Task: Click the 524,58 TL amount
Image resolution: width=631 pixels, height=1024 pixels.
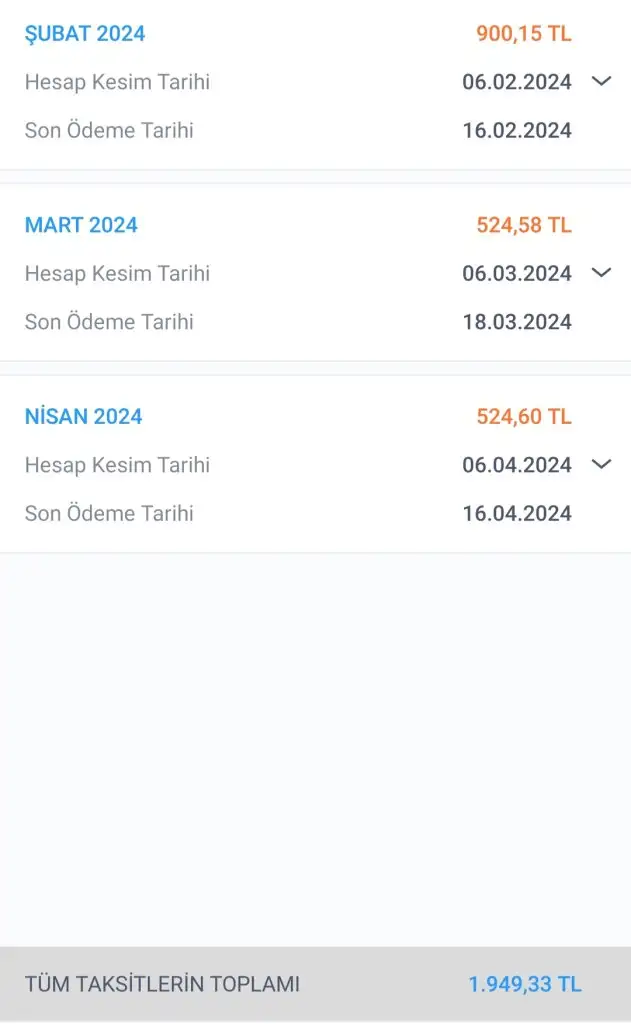Action: (524, 225)
